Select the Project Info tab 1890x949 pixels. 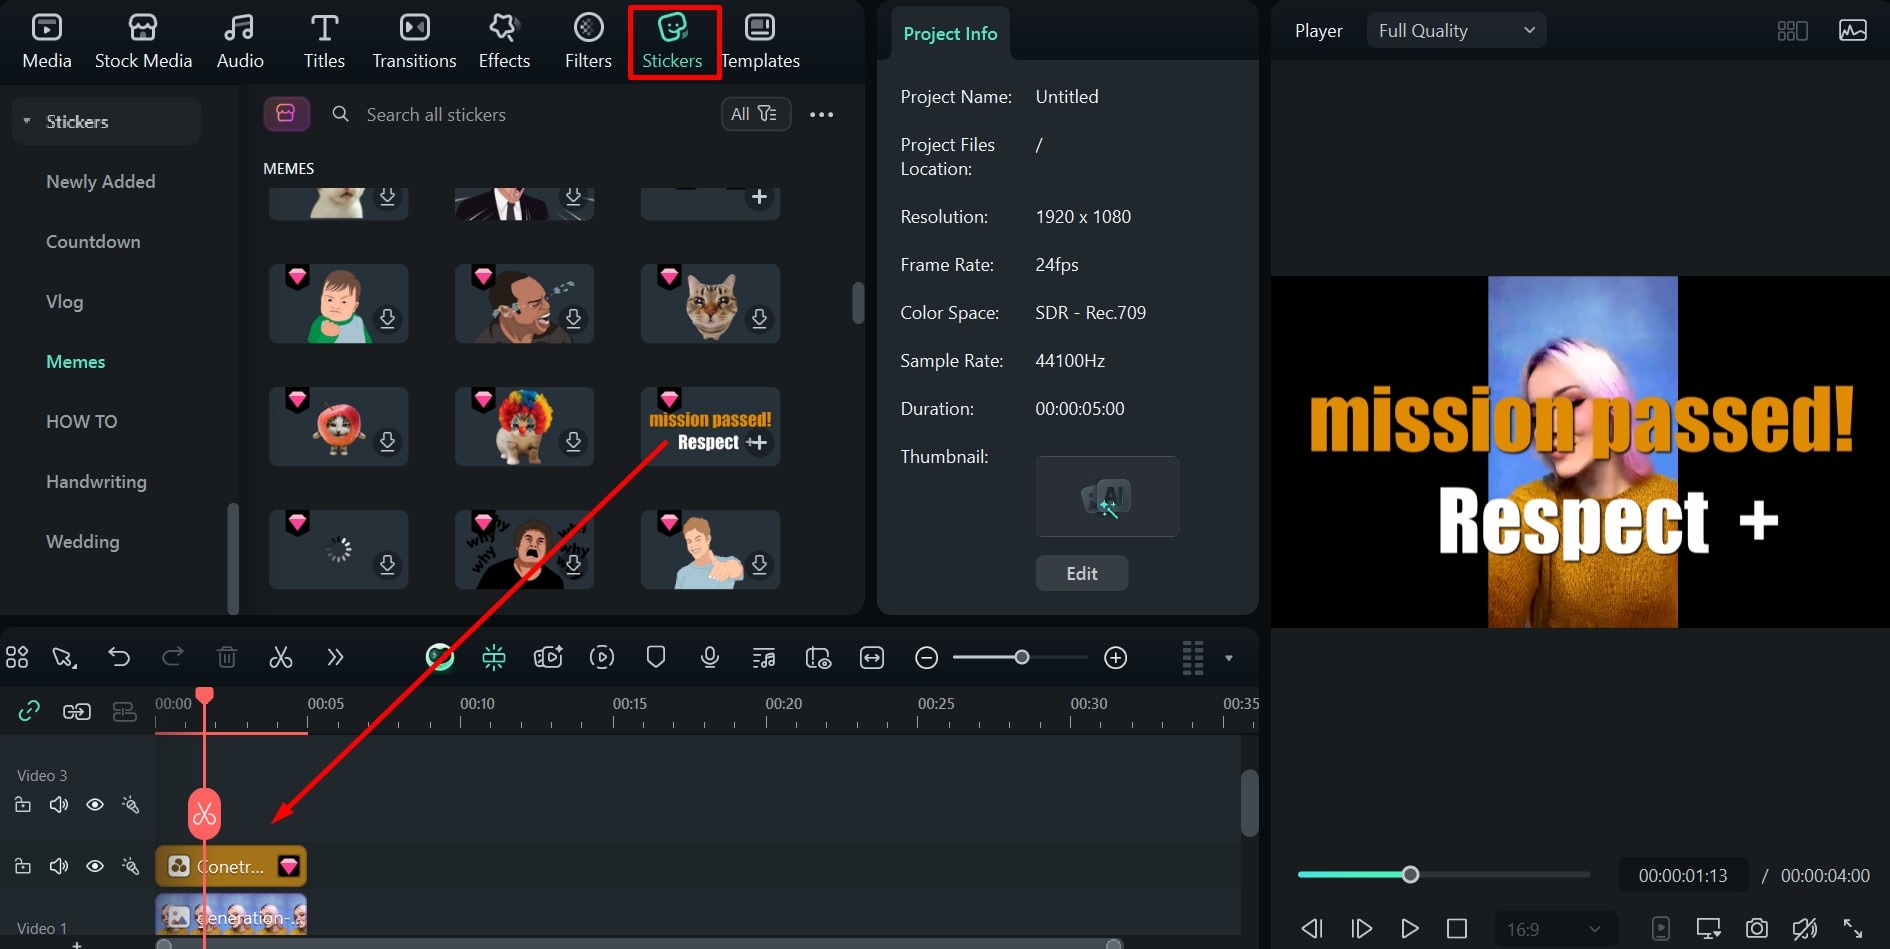click(950, 33)
